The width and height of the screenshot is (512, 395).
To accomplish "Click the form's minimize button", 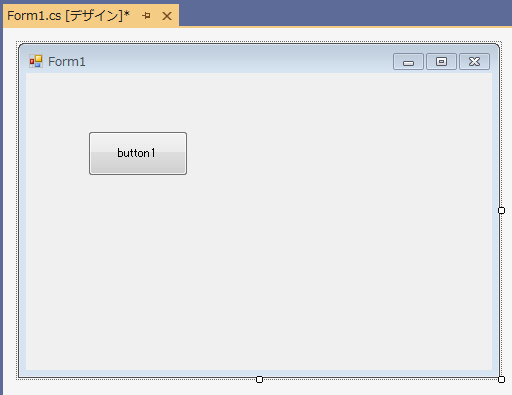I will click(408, 62).
